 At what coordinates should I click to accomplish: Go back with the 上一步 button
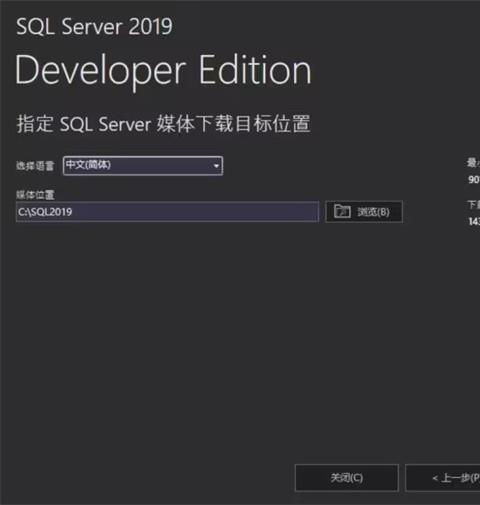click(443, 478)
